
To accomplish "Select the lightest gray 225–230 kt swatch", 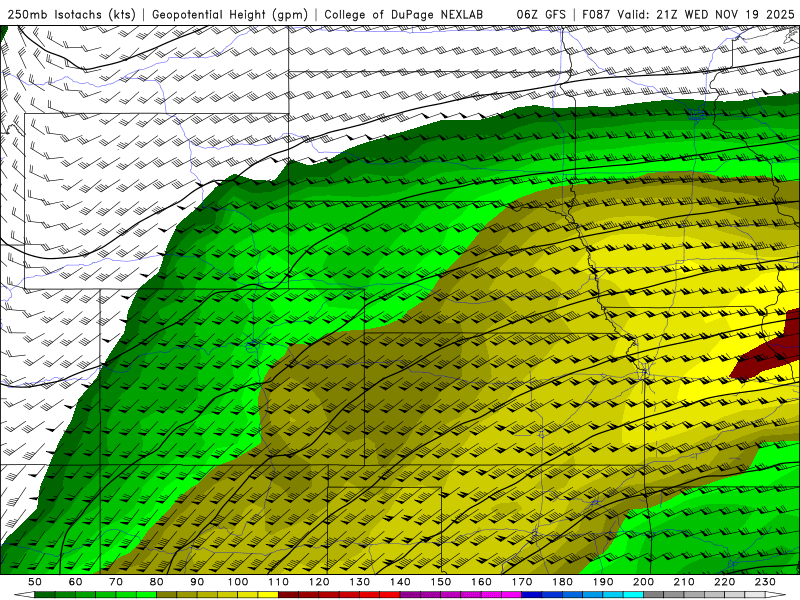I will tap(755, 595).
